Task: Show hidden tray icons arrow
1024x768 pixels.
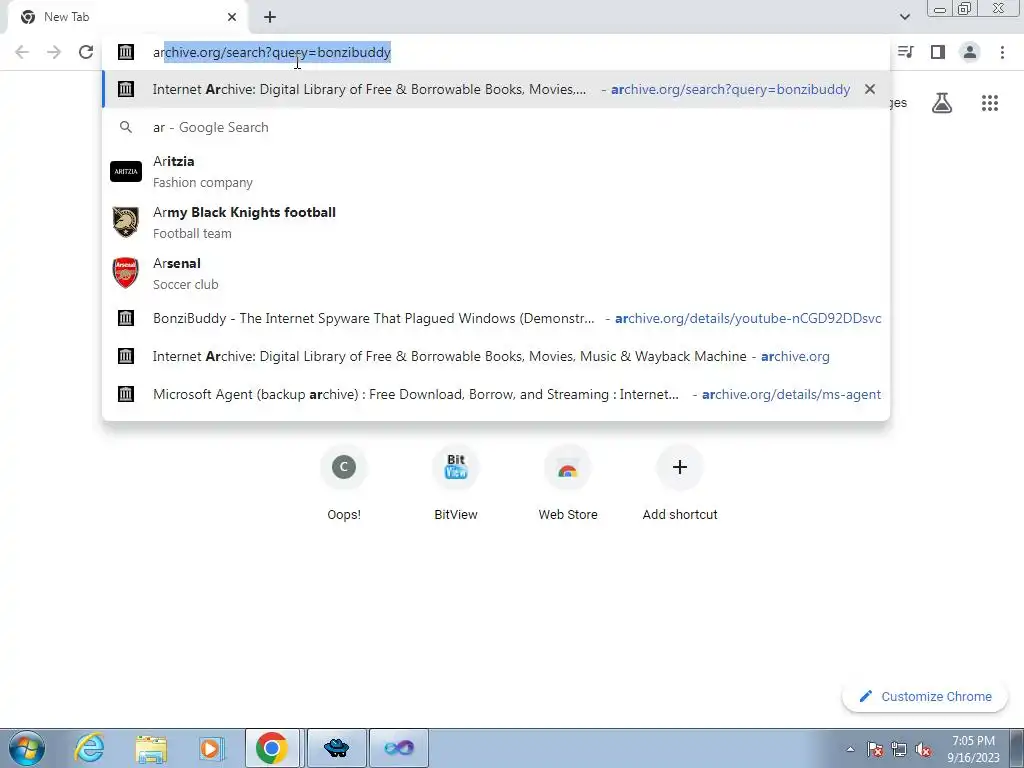Action: (850, 749)
